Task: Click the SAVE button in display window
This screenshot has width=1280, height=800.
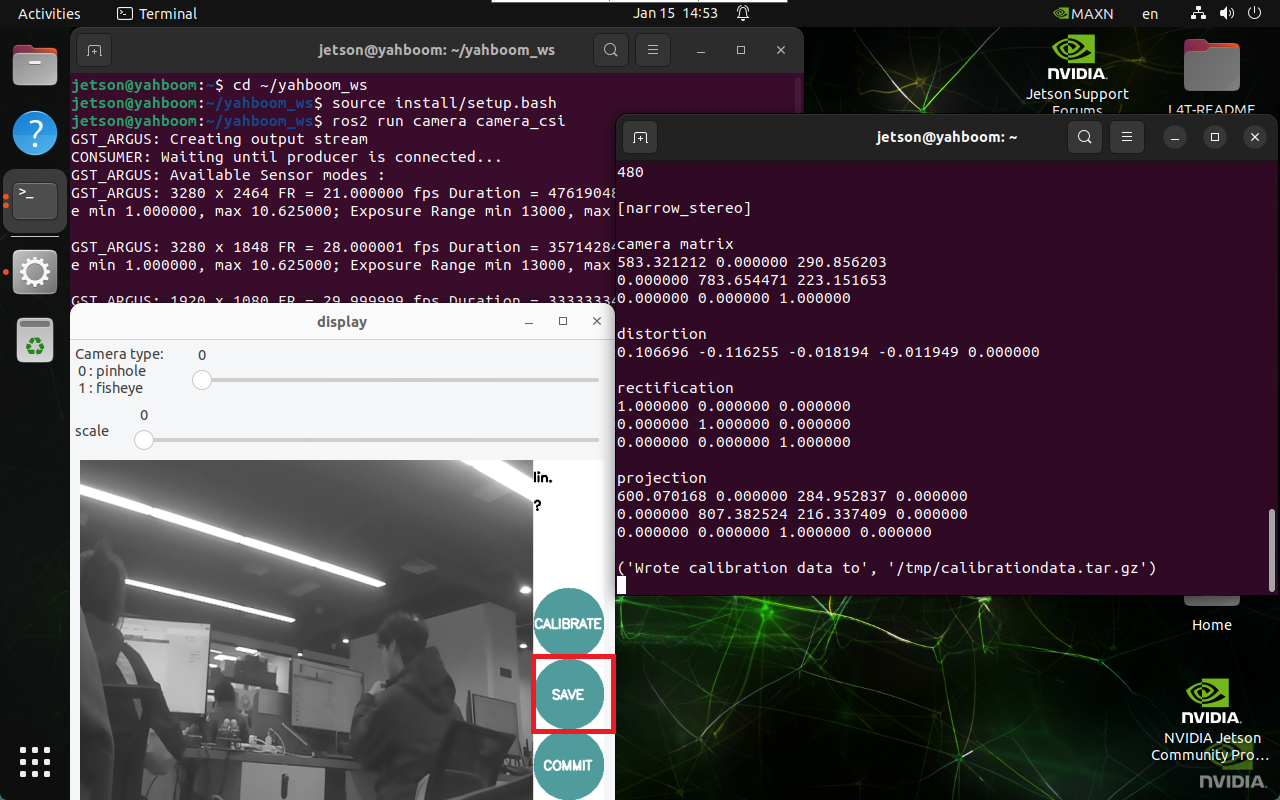Action: coord(568,694)
